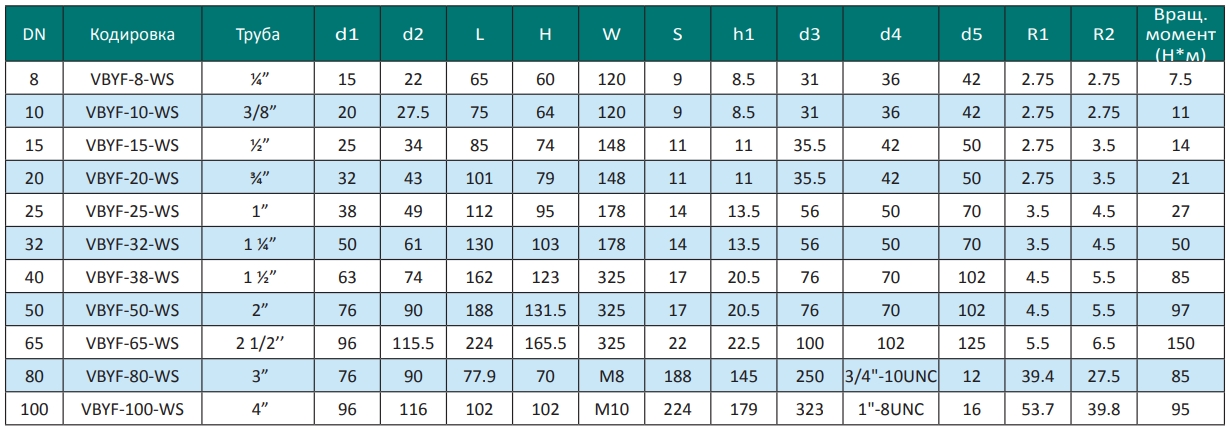
Task: Click the 3/8" pipe size cell
Action: pyautogui.click(x=257, y=112)
